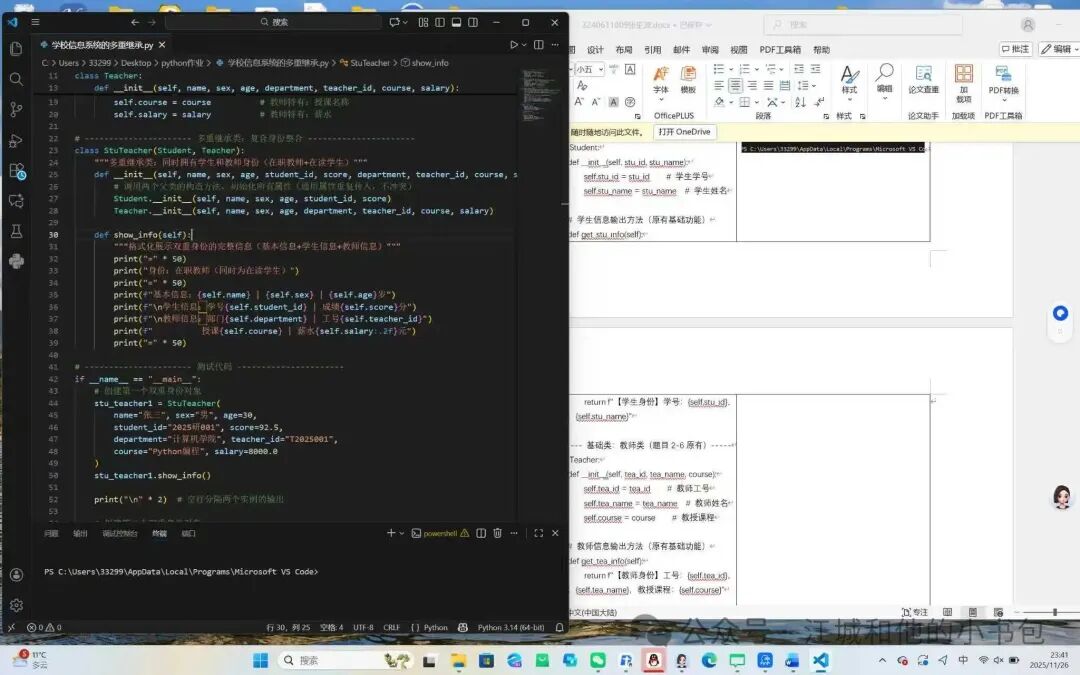Expand the 编辑 mode dropdown in Word
The image size is (1080, 675).
1059,49
